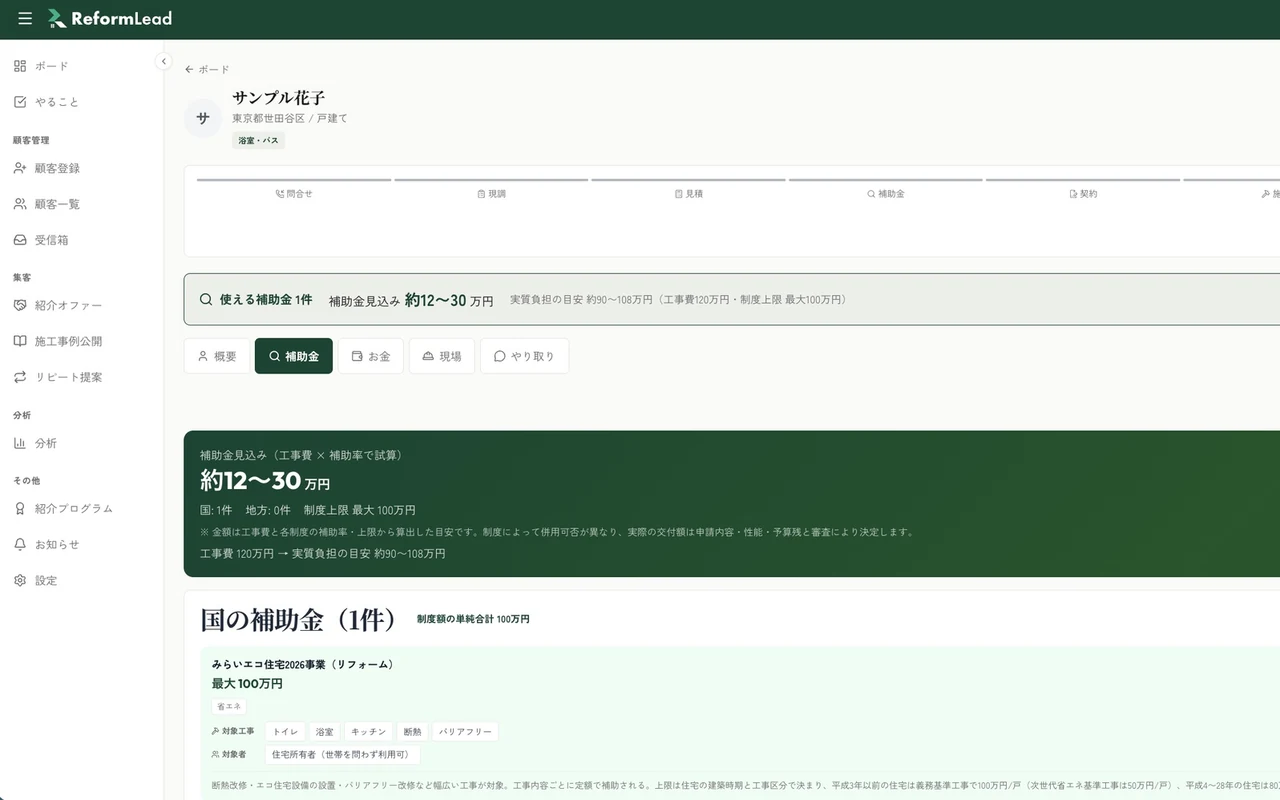
Task: Select the 問合せ pipeline stage
Action: pos(294,193)
